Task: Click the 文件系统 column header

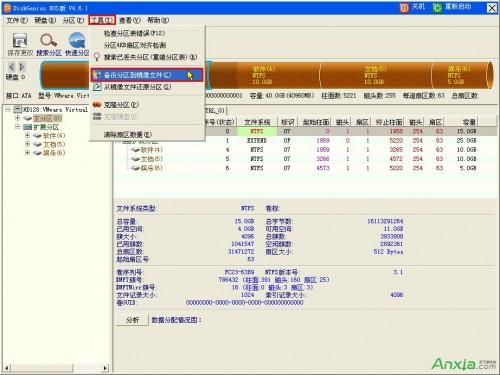Action: [257, 122]
